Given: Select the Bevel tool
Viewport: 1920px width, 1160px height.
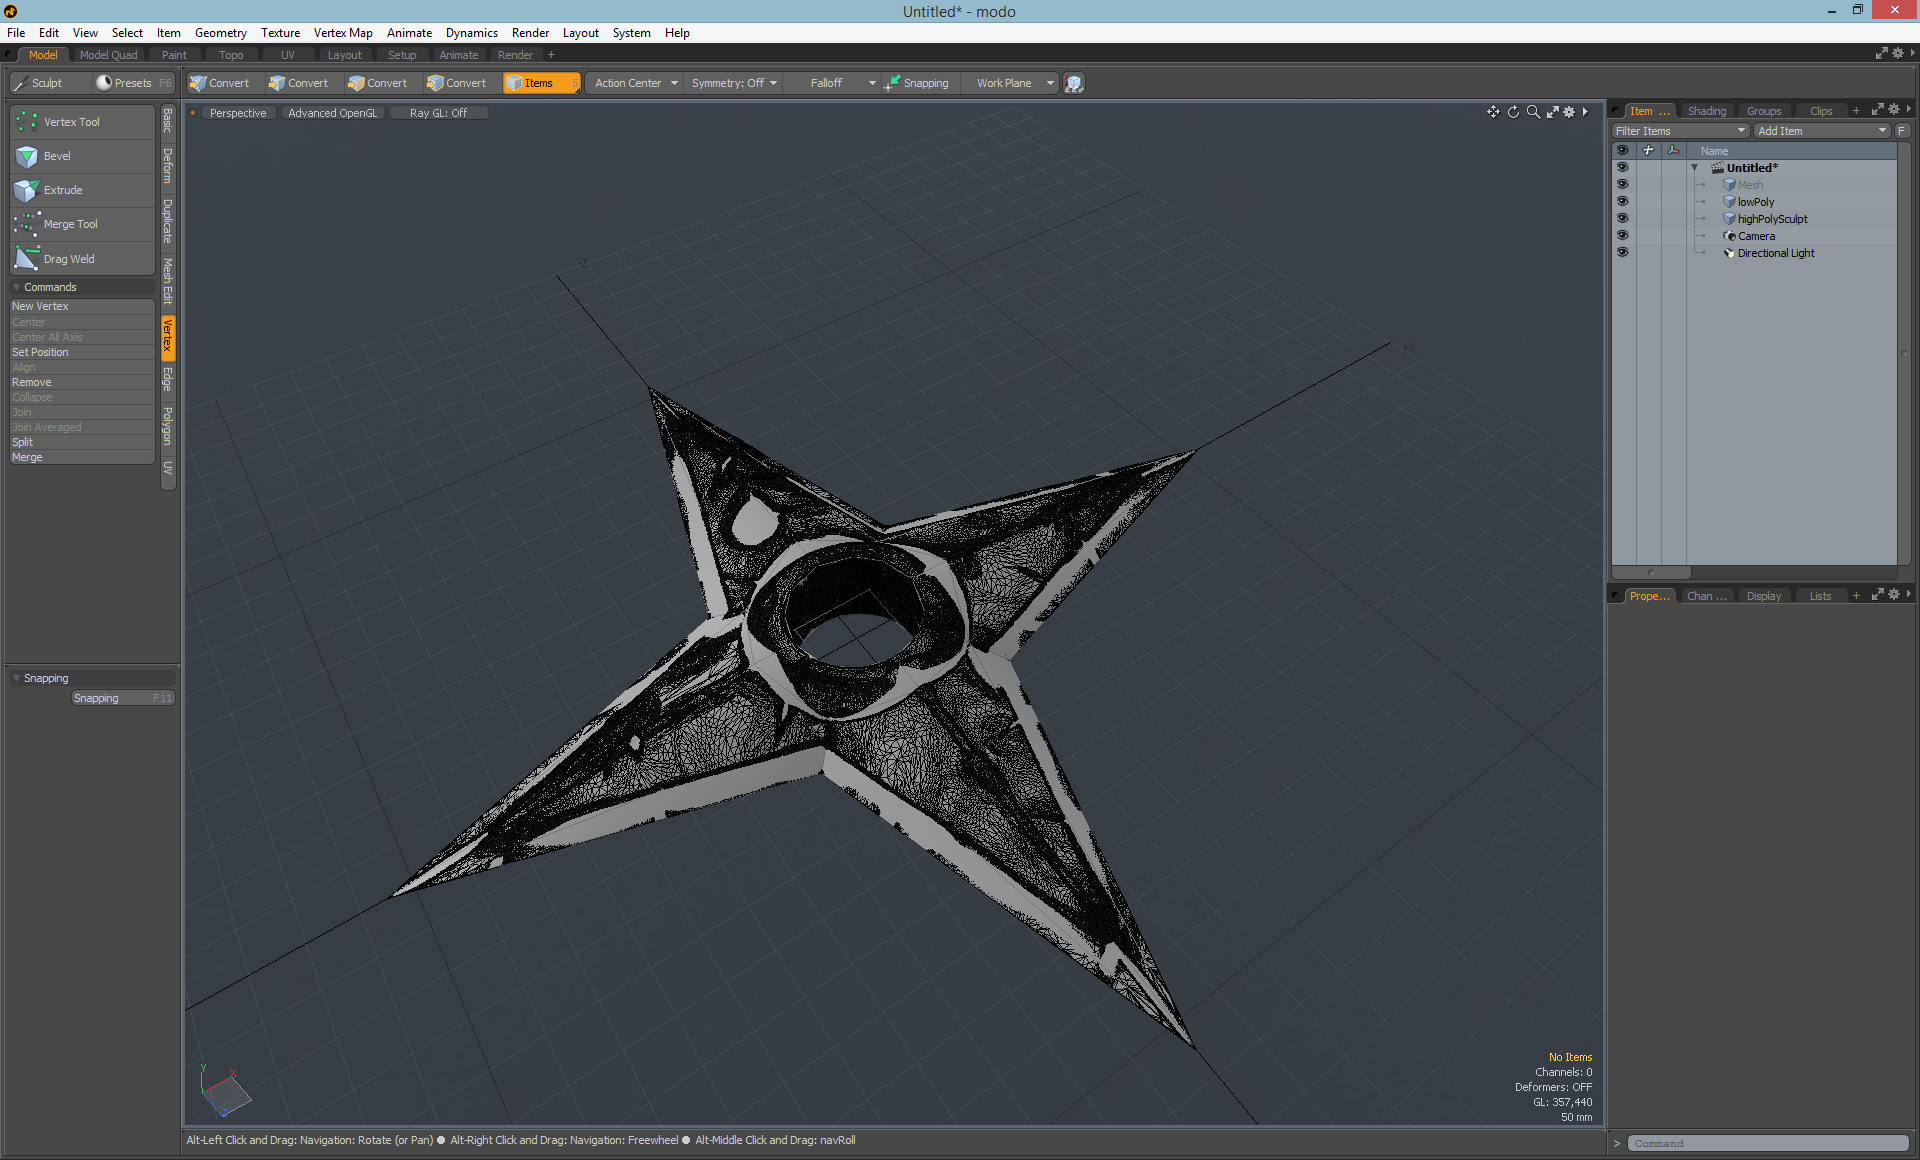Looking at the screenshot, I should click(56, 156).
